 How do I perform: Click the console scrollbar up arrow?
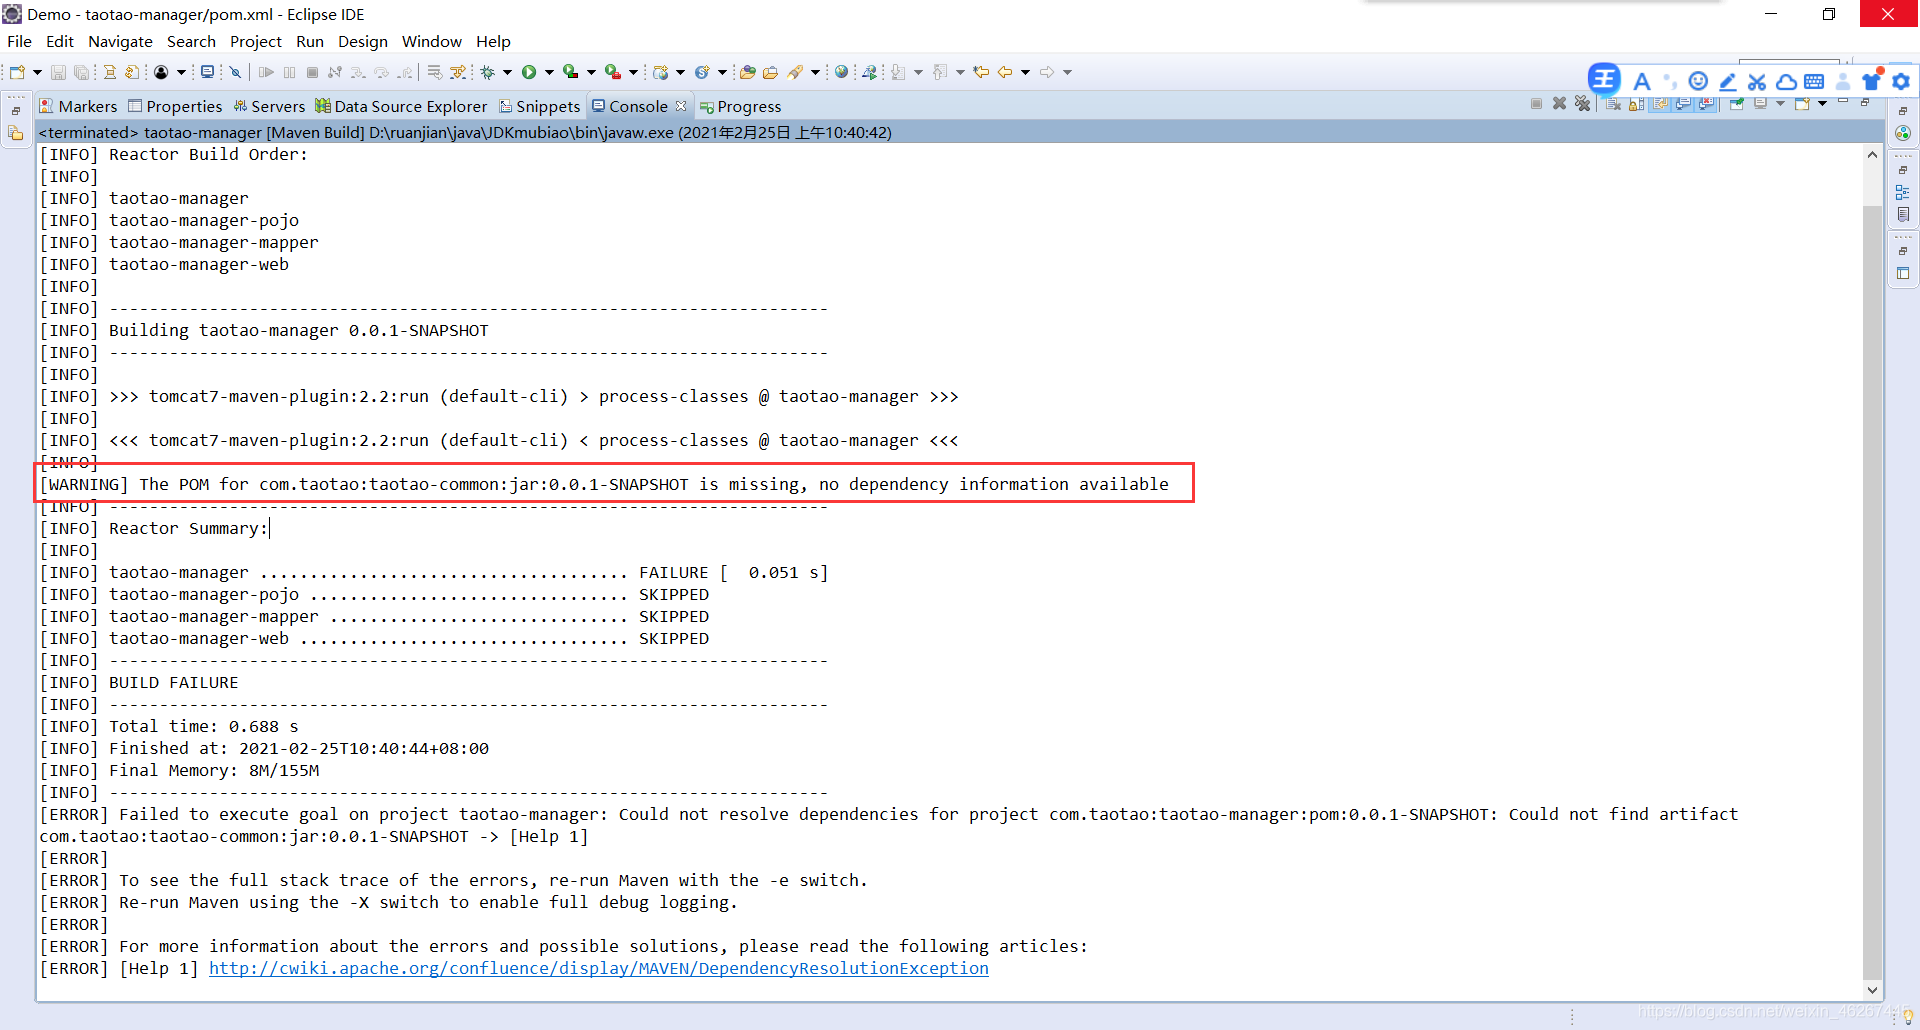coord(1872,154)
